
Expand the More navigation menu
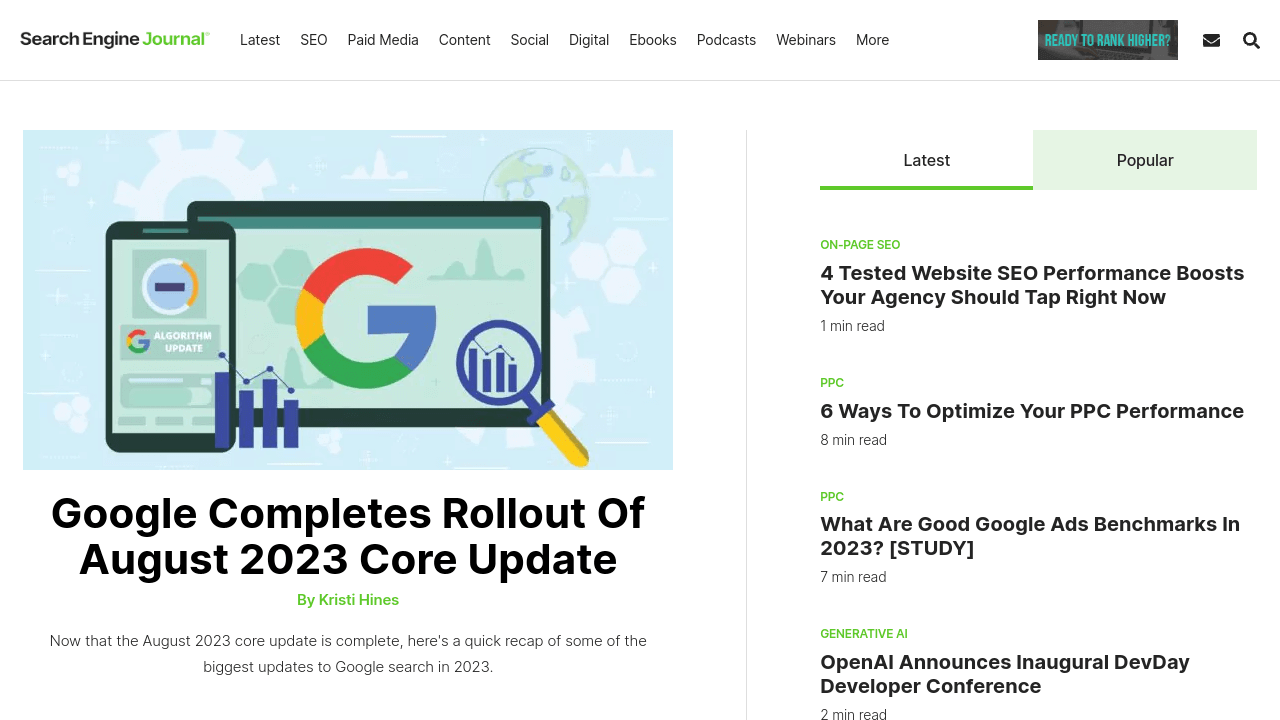(x=872, y=40)
